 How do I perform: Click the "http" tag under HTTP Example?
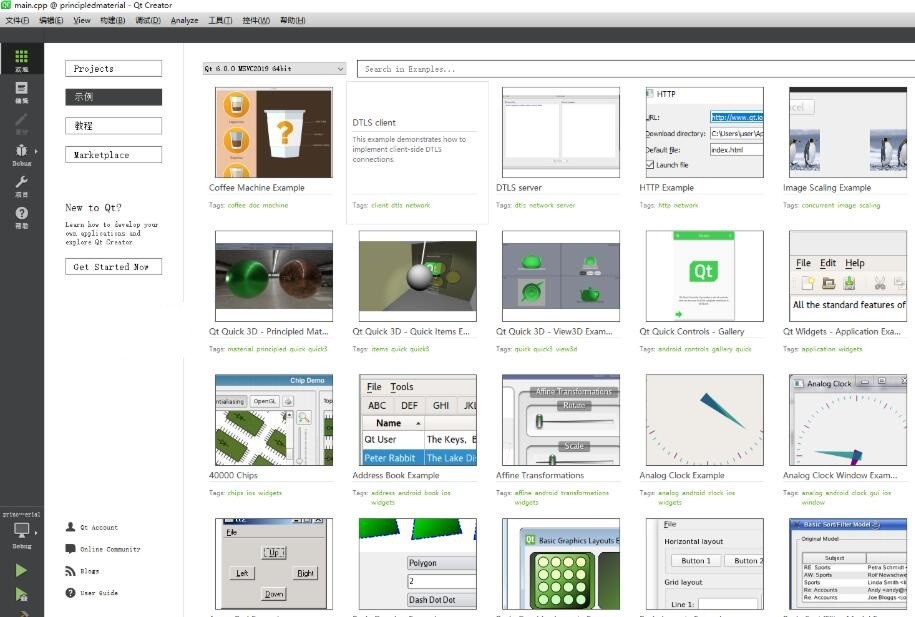(664, 205)
